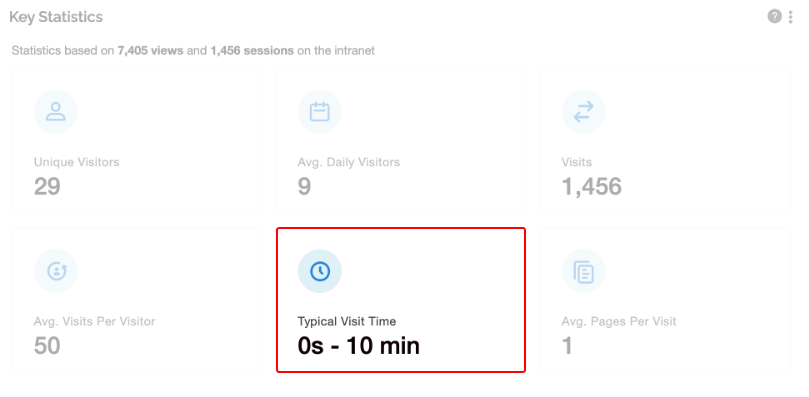Screen dimensions: 809x397
Task: Click the 29 Unique Visitors value
Action: tap(47, 187)
